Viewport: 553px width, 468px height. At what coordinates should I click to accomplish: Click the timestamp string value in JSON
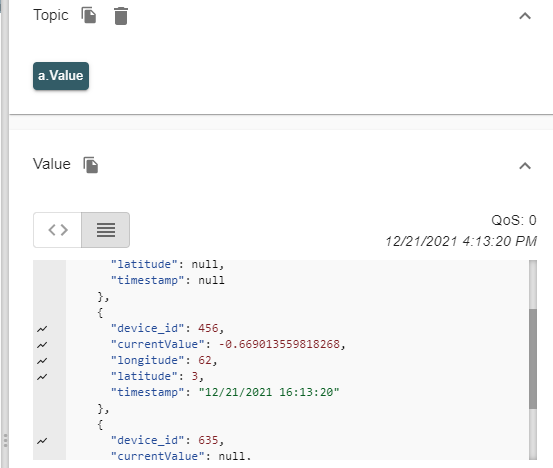(x=269, y=392)
